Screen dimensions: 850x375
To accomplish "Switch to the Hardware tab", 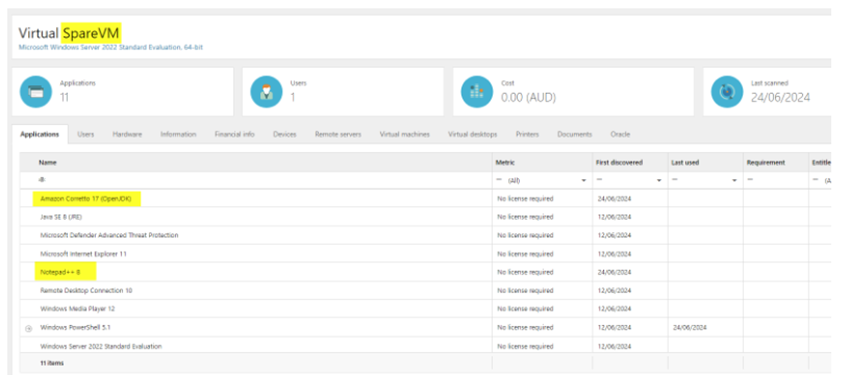I will tap(127, 134).
